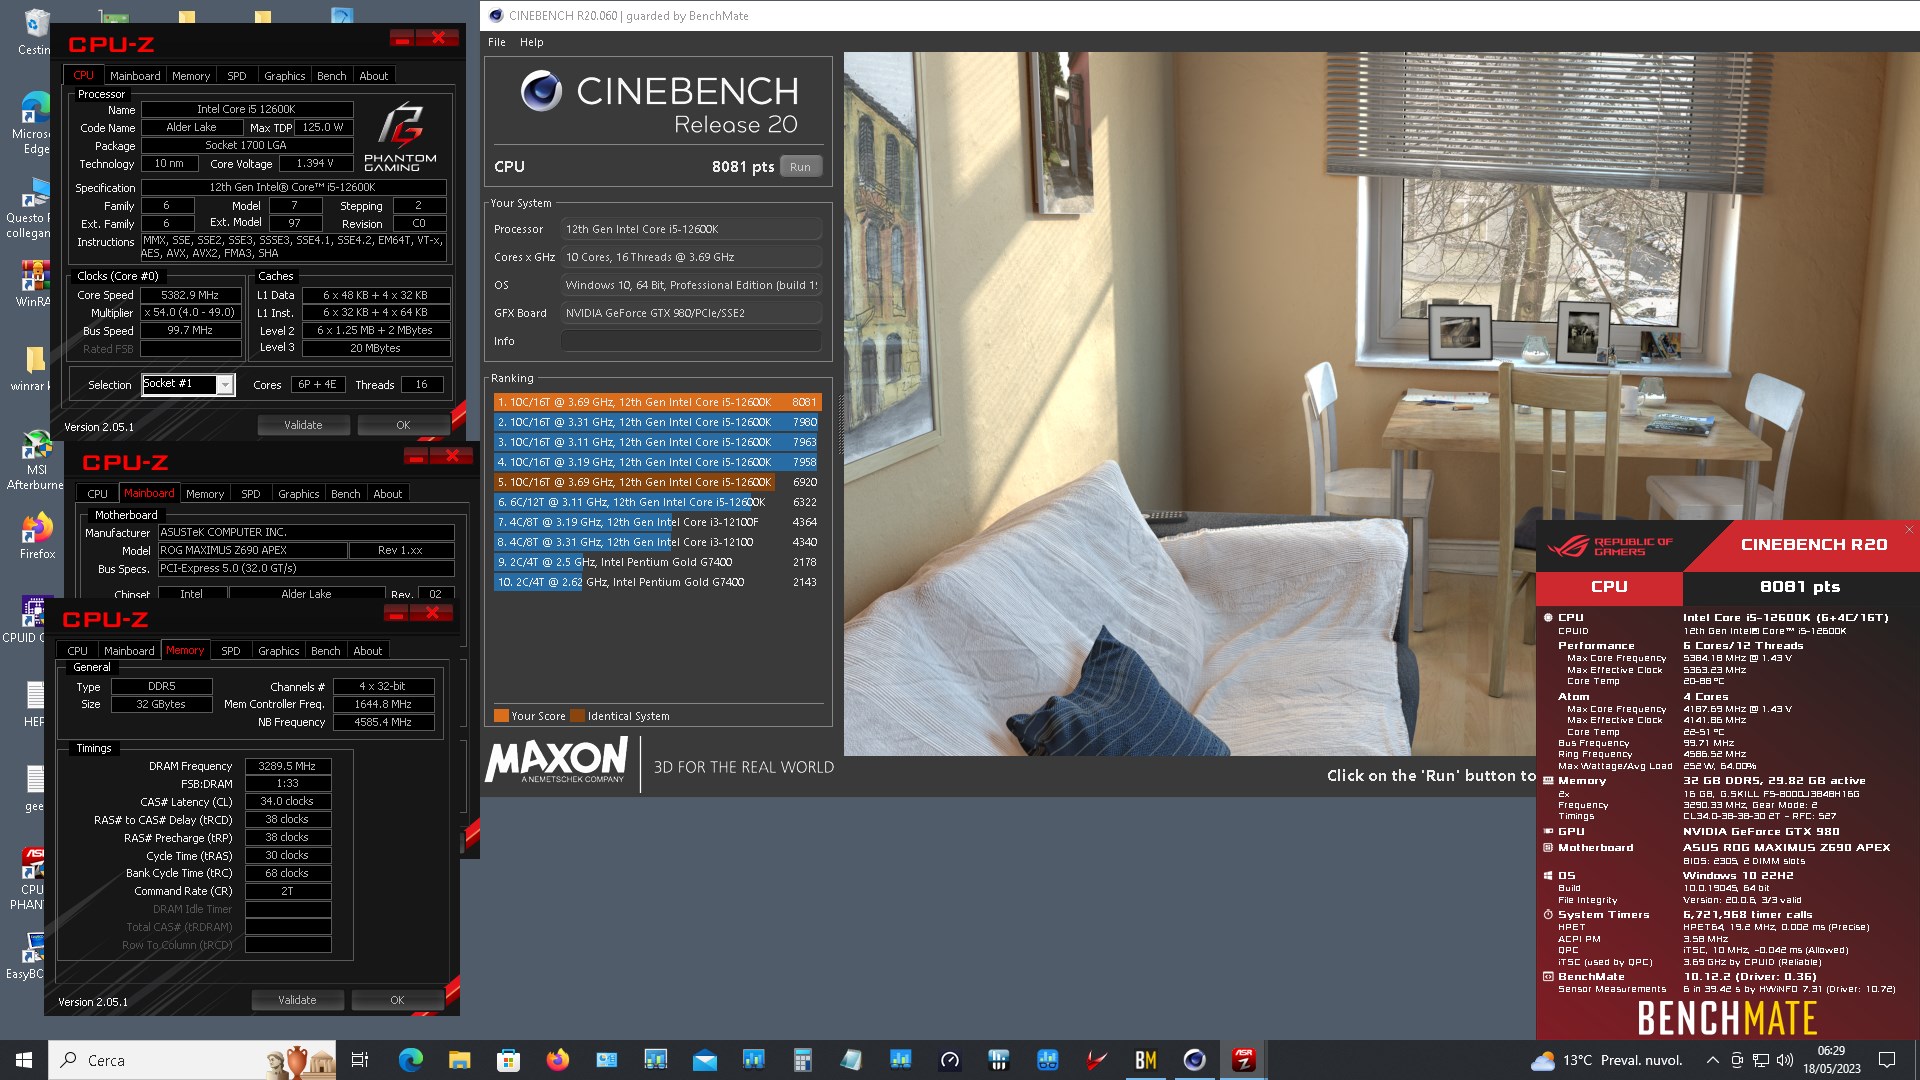Select ranking row 6 6C/12T scoring 6322
Viewport: 1920px width, 1080px height.
[x=657, y=502]
